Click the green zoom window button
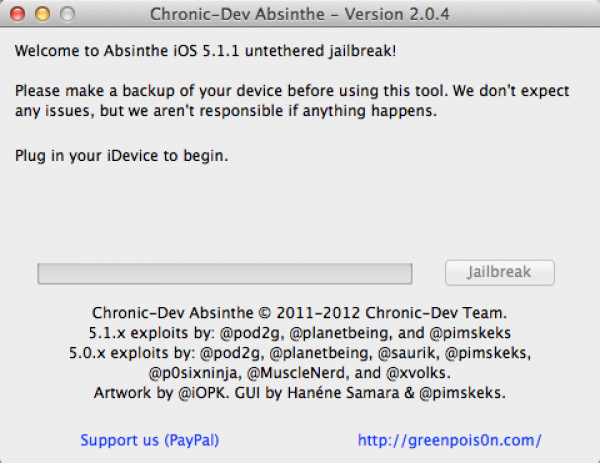 pos(66,15)
